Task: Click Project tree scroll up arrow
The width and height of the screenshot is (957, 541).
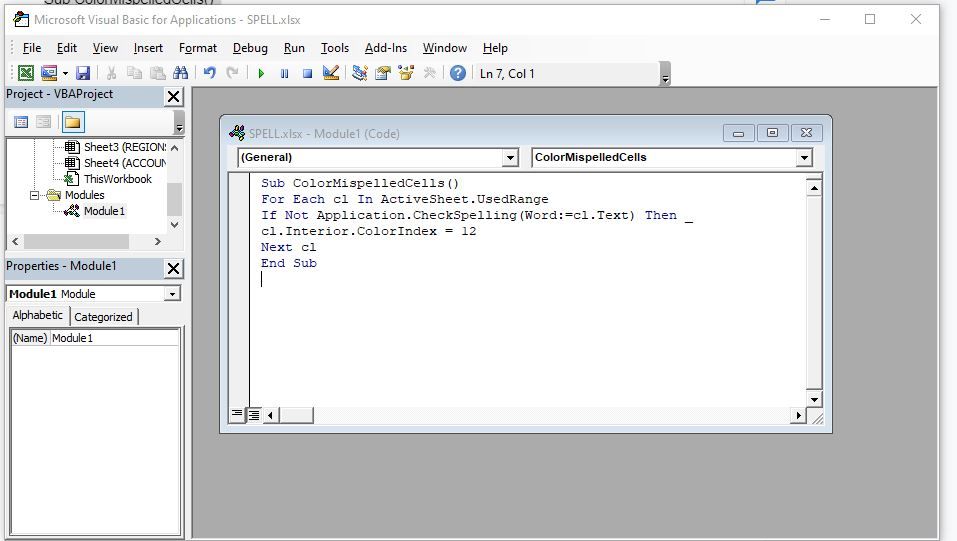Action: coord(175,148)
